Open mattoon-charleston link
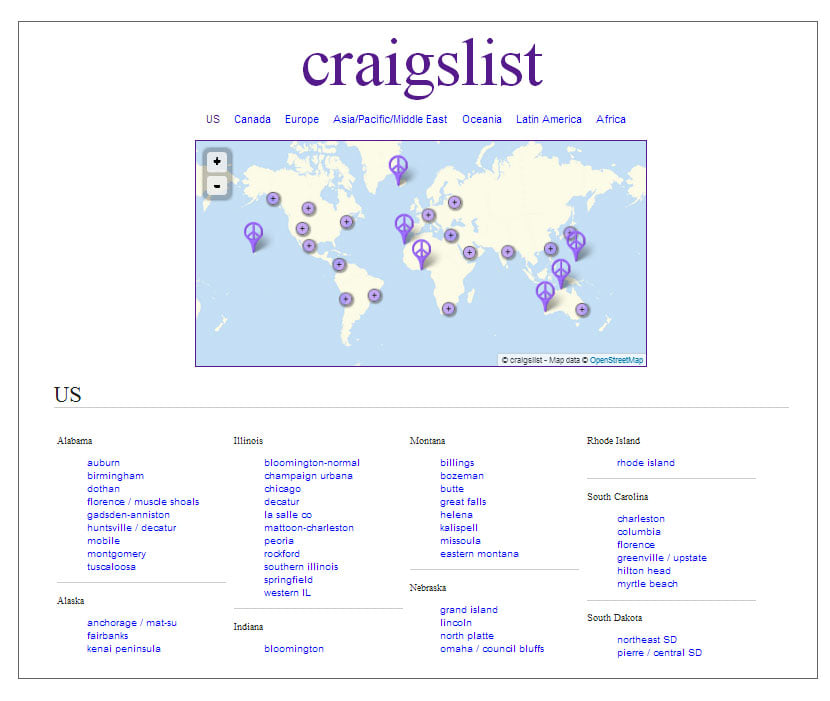 tap(309, 527)
